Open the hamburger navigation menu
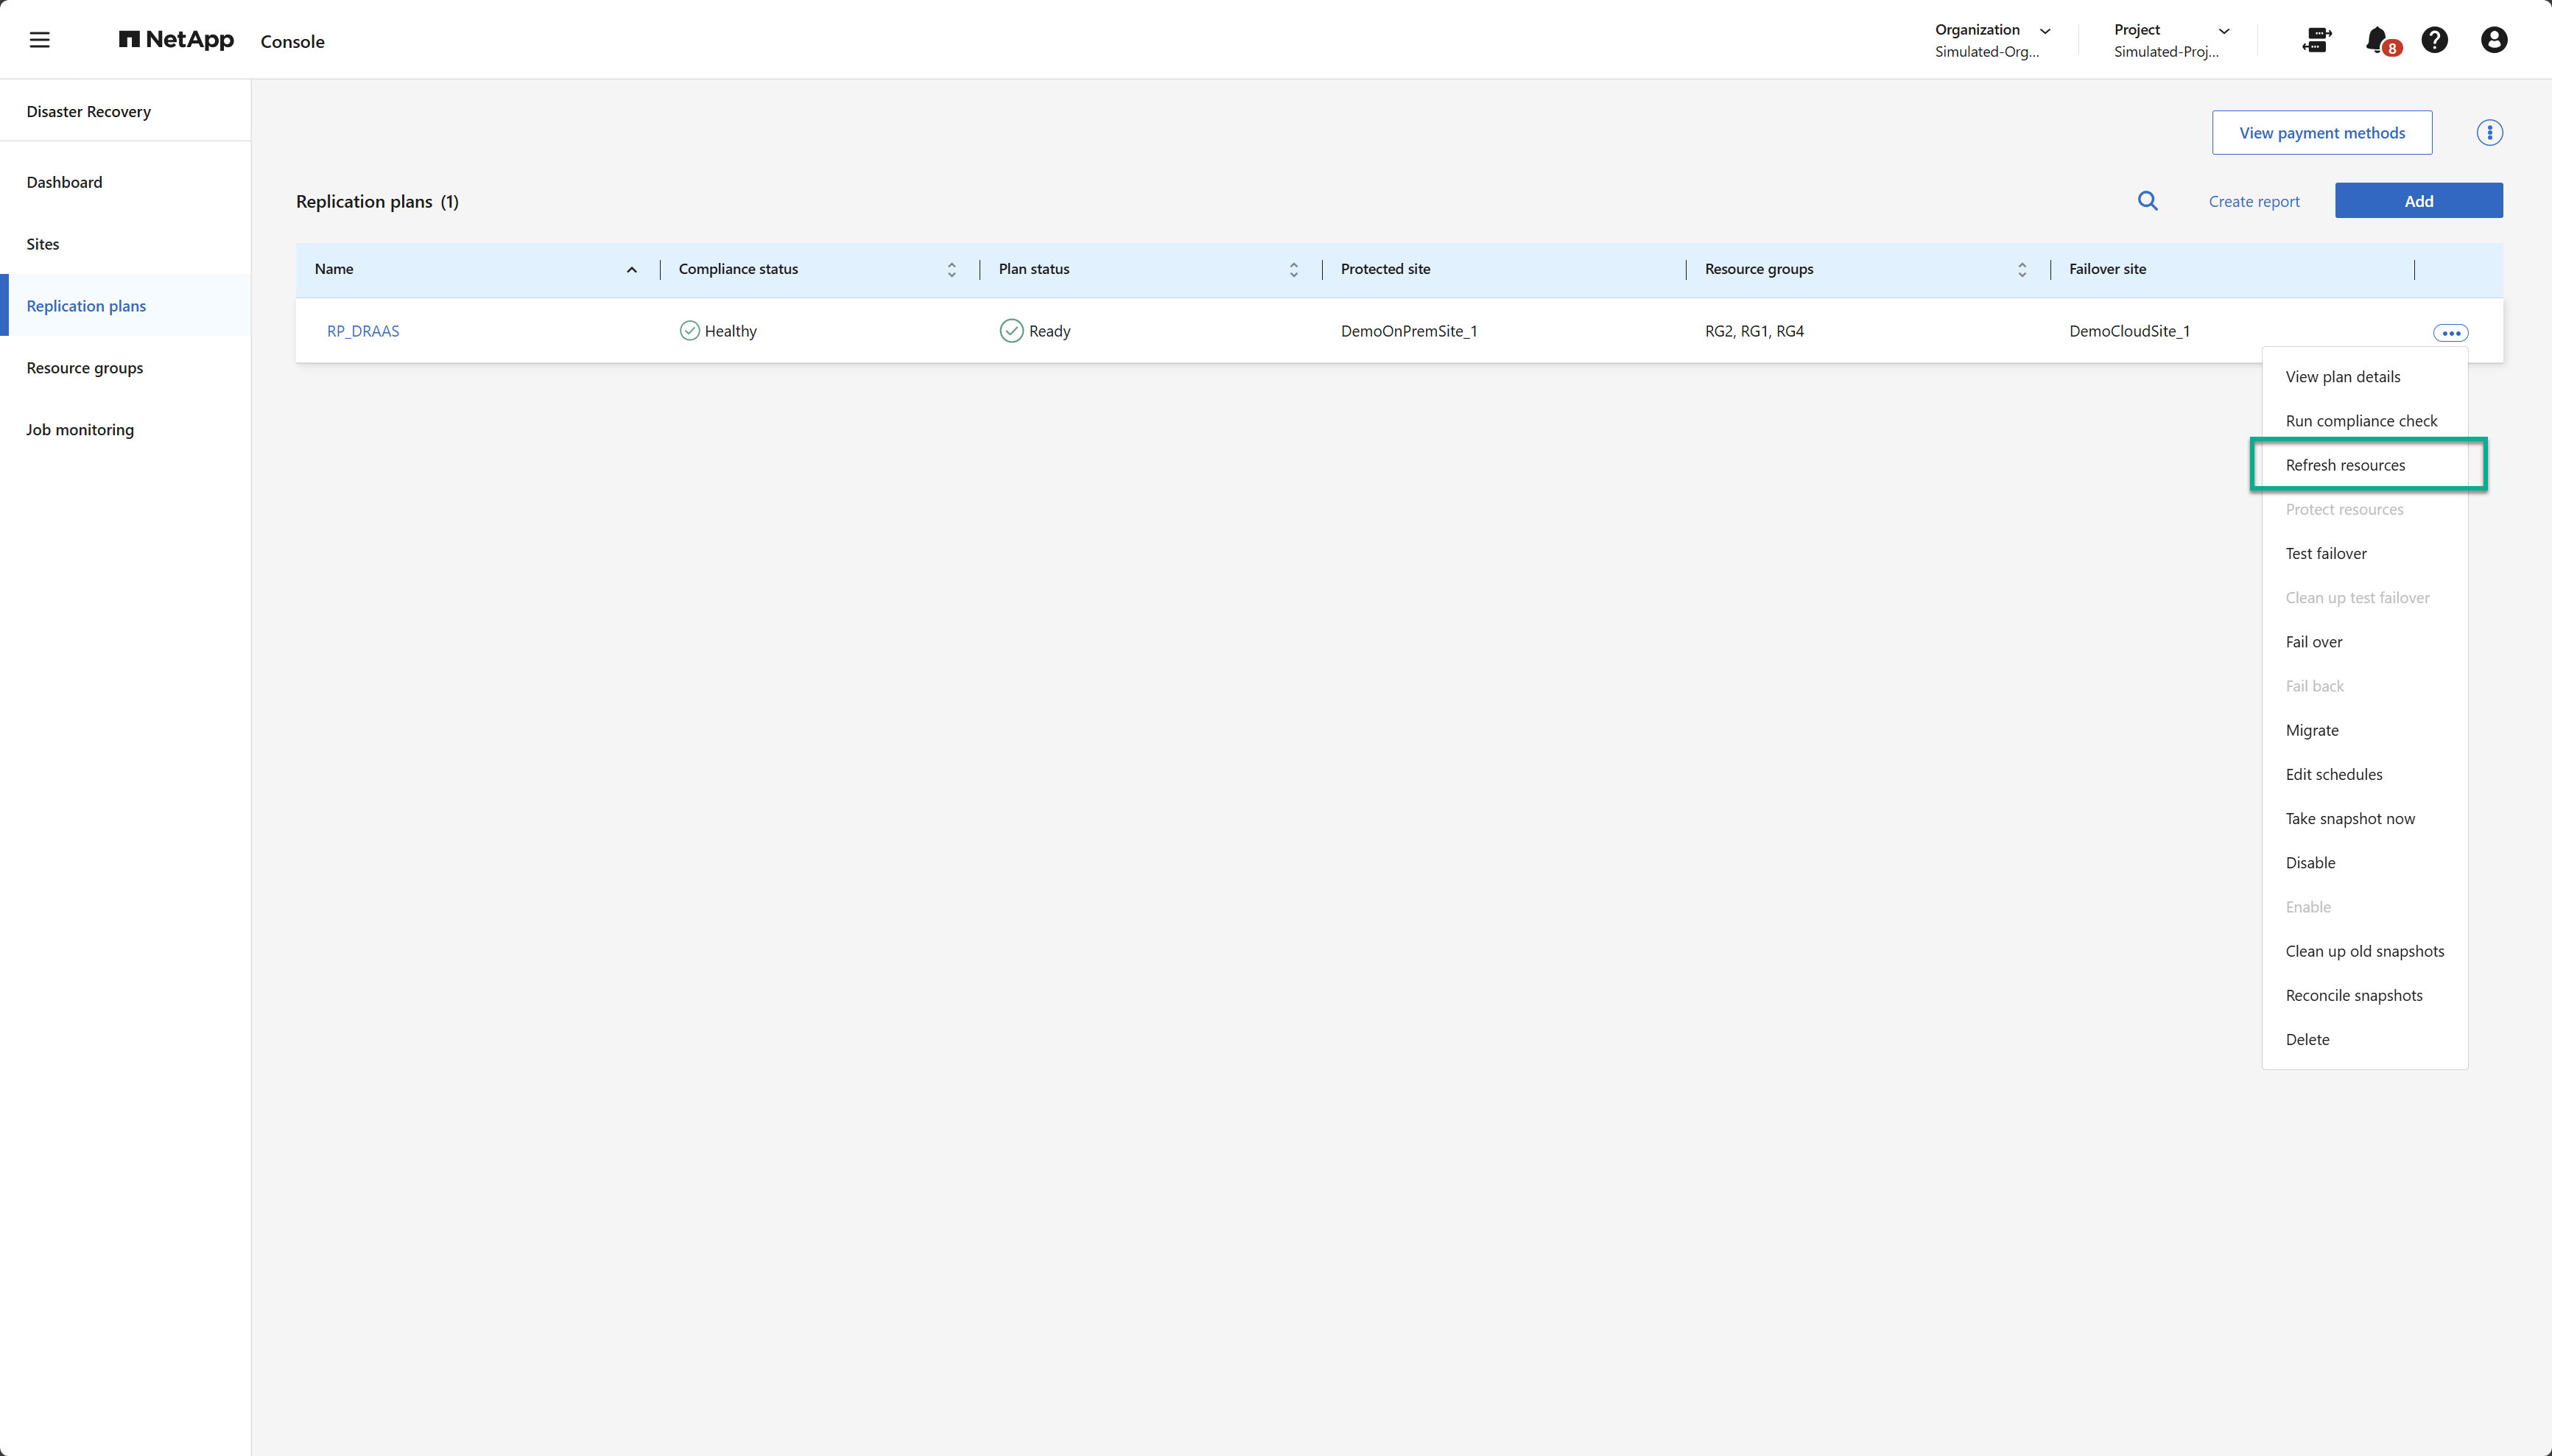Screen dimensions: 2552x1456 tap(40, 40)
